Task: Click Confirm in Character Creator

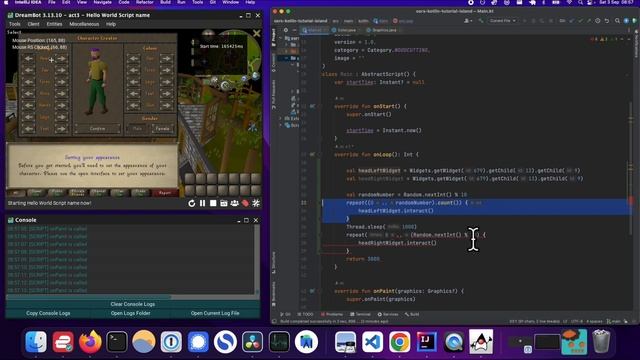Action: [x=97, y=129]
